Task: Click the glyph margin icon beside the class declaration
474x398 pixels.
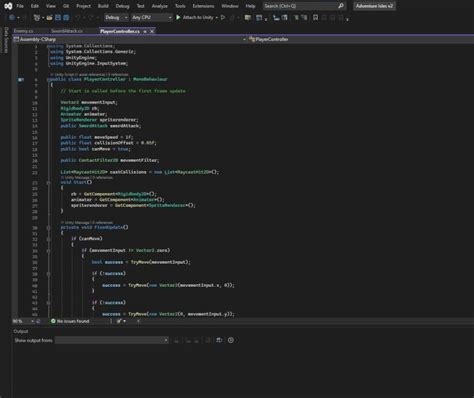Action: click(x=21, y=80)
